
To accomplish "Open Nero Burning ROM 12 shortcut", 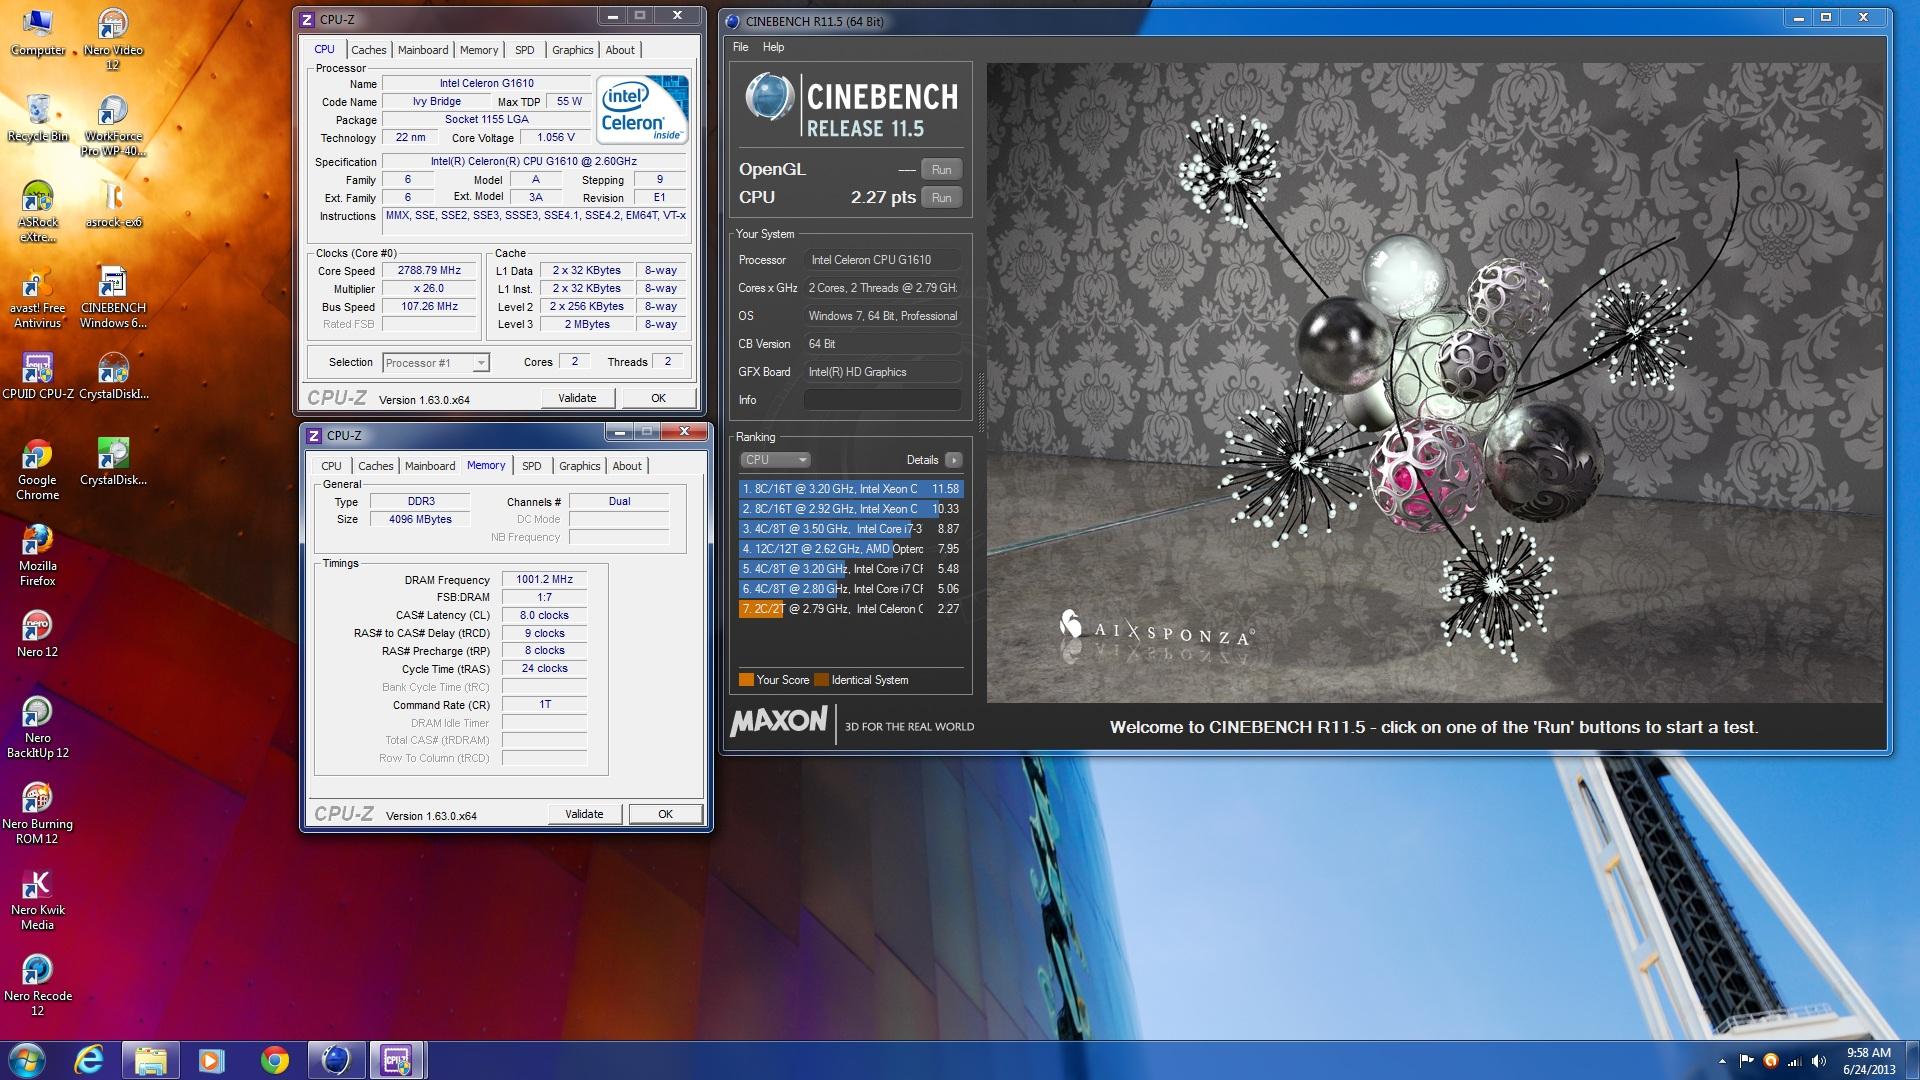I will (38, 813).
